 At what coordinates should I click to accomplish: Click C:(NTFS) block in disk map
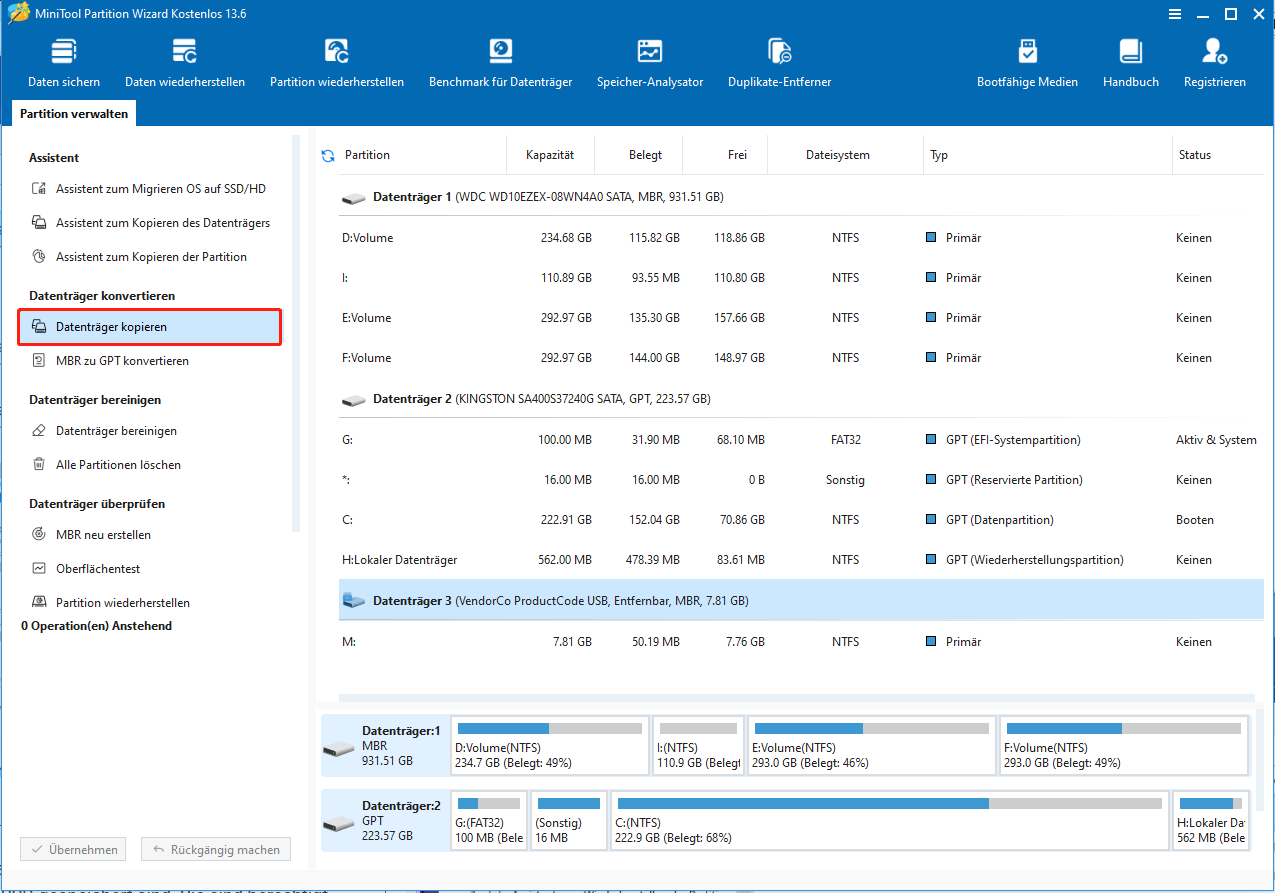[890, 821]
